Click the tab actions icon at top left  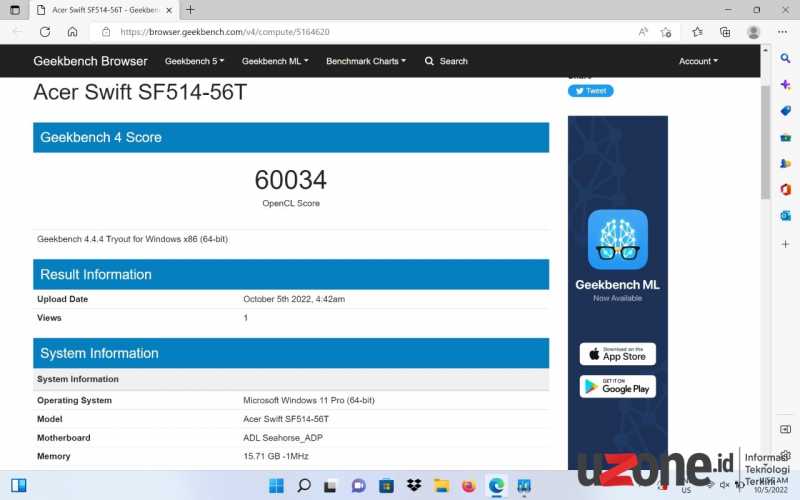point(15,10)
